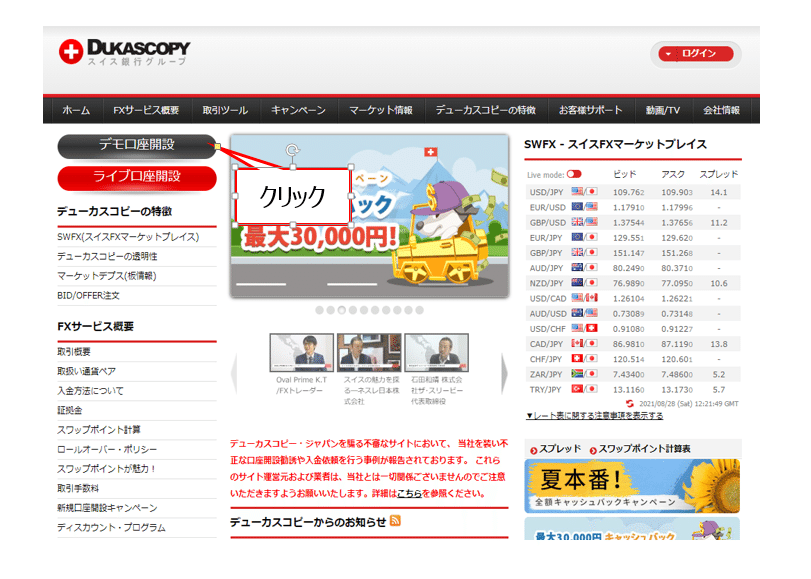Open ディスカウント・プログラム link

pyautogui.click(x=111, y=528)
